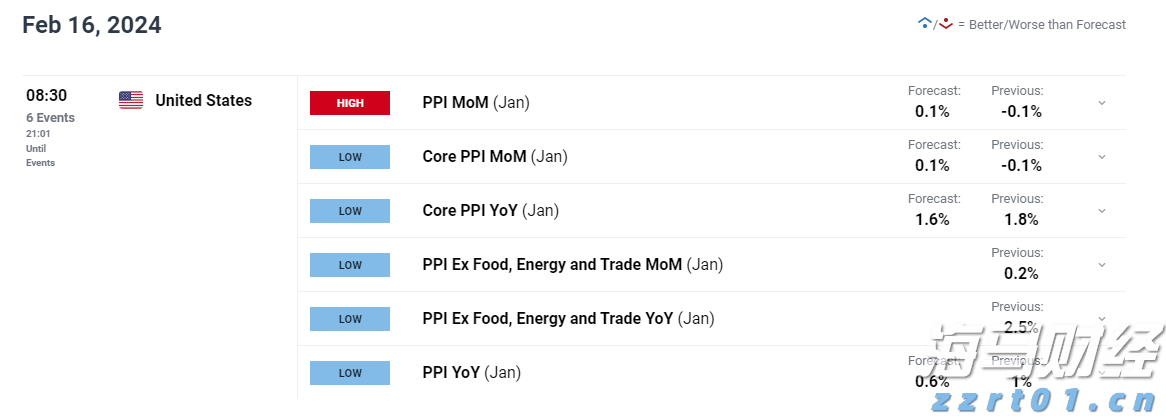Click the red HIGH importance badge
The width and height of the screenshot is (1166, 416).
click(350, 103)
